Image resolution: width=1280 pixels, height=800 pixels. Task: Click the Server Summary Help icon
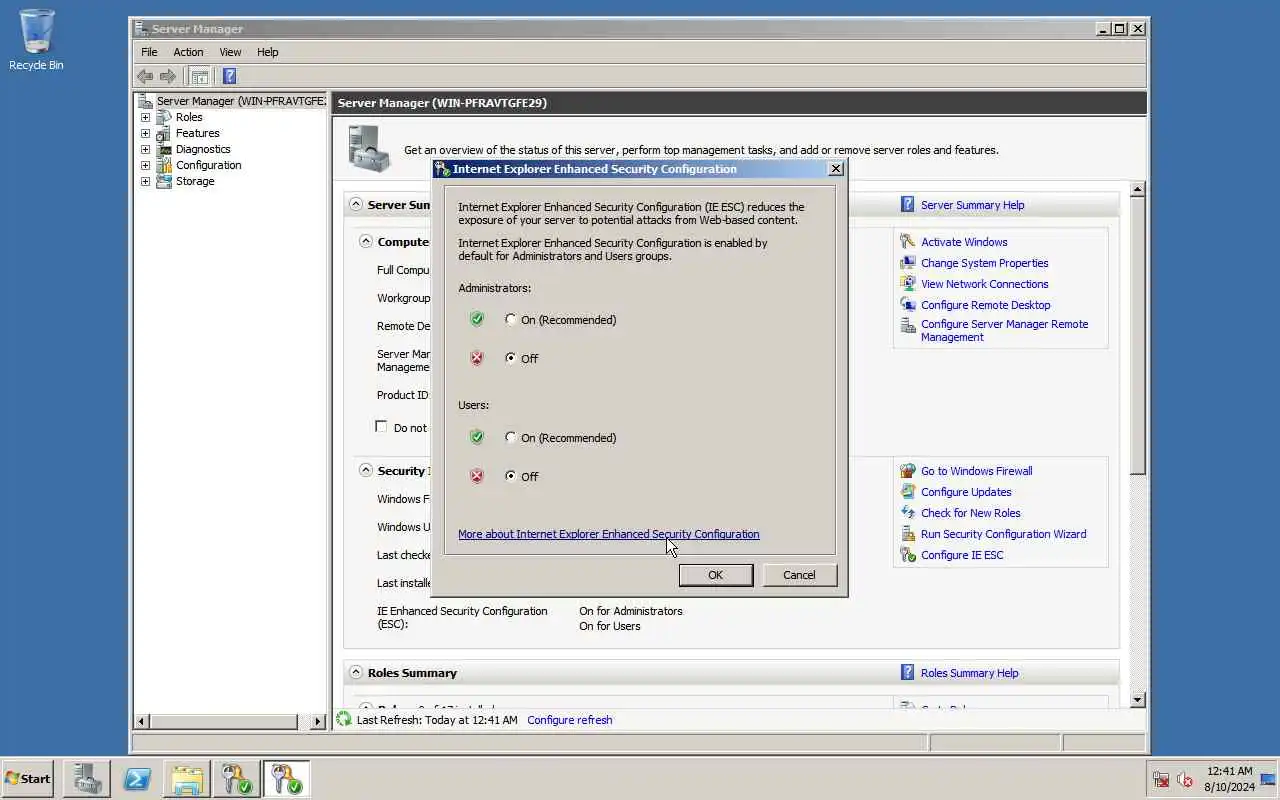[908, 204]
